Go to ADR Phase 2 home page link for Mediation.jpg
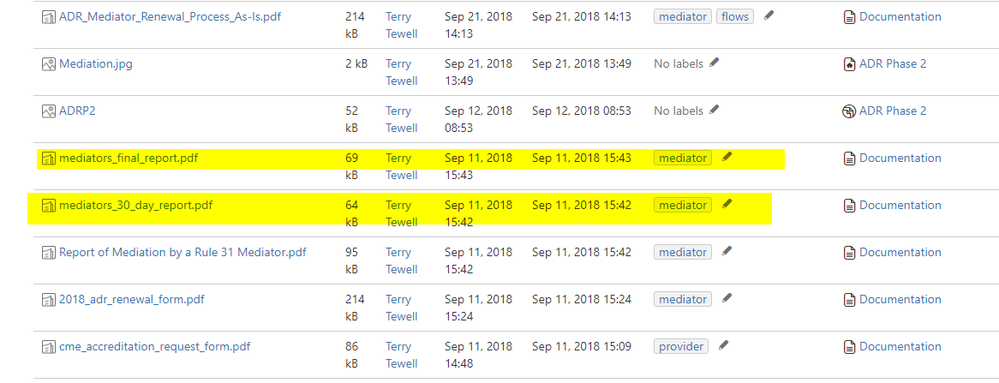This screenshot has height=383, width=999. (893, 64)
